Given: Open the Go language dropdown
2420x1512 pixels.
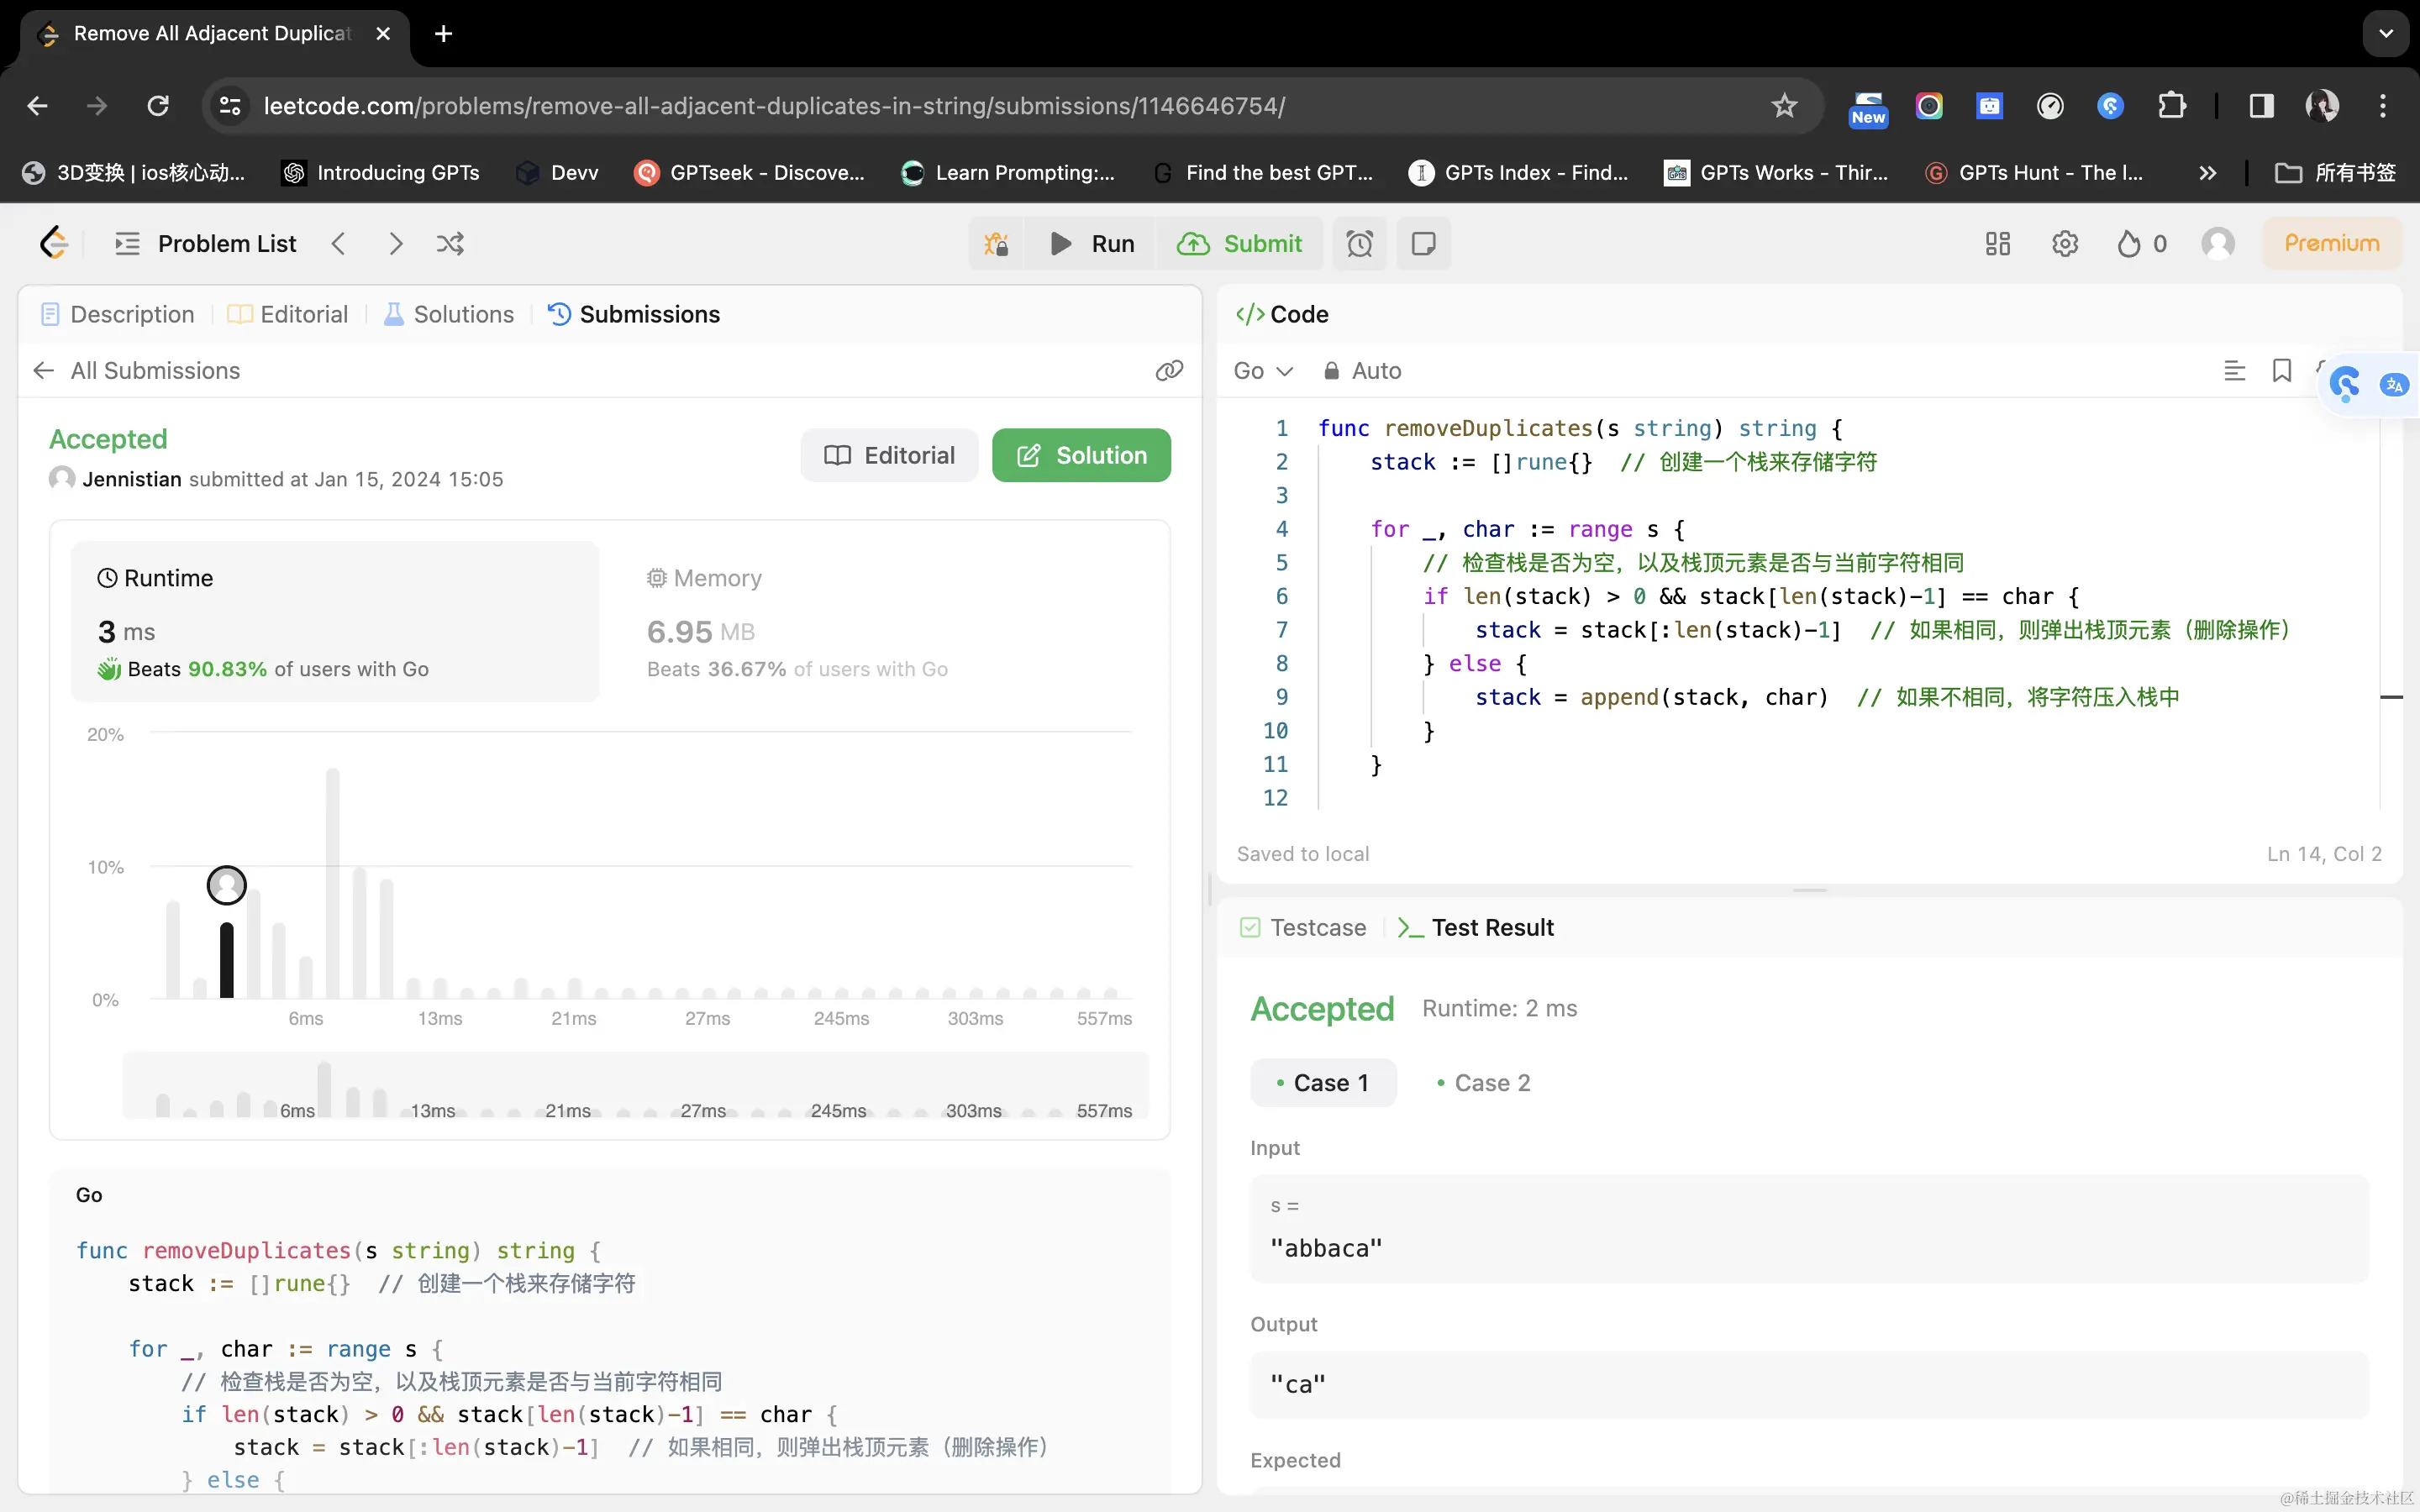Looking at the screenshot, I should click(1263, 371).
